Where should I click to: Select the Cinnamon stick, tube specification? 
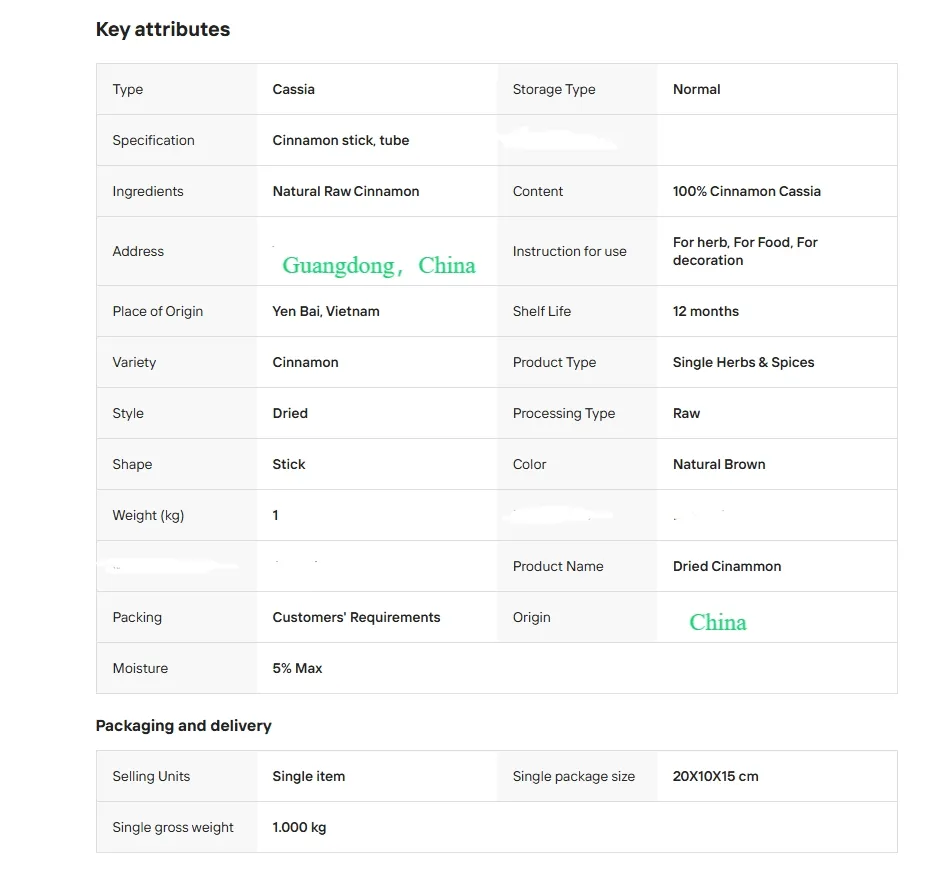click(x=340, y=140)
